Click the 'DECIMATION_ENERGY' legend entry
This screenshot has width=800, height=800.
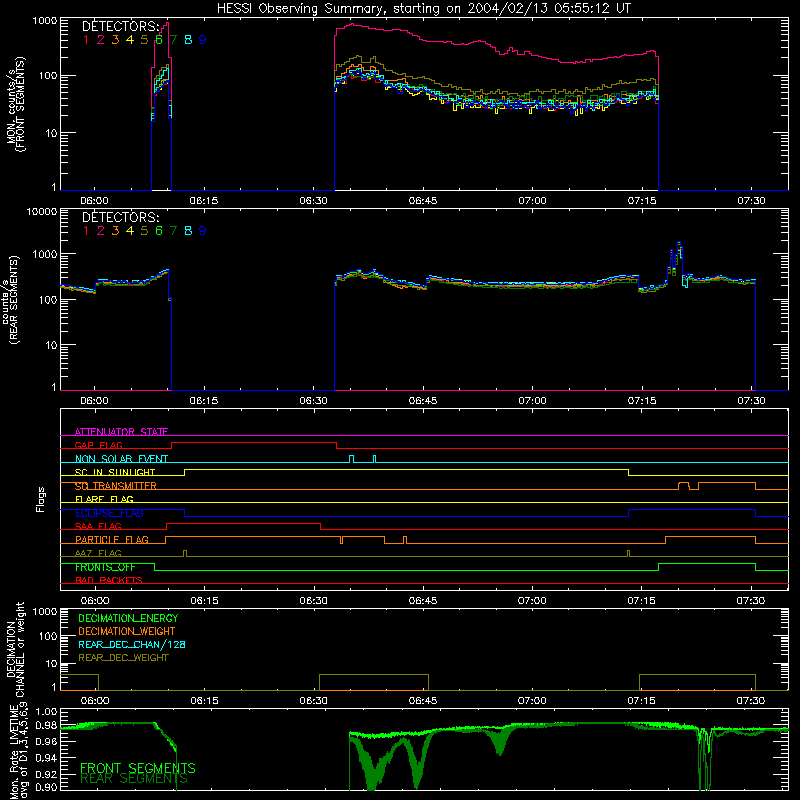coord(128,618)
